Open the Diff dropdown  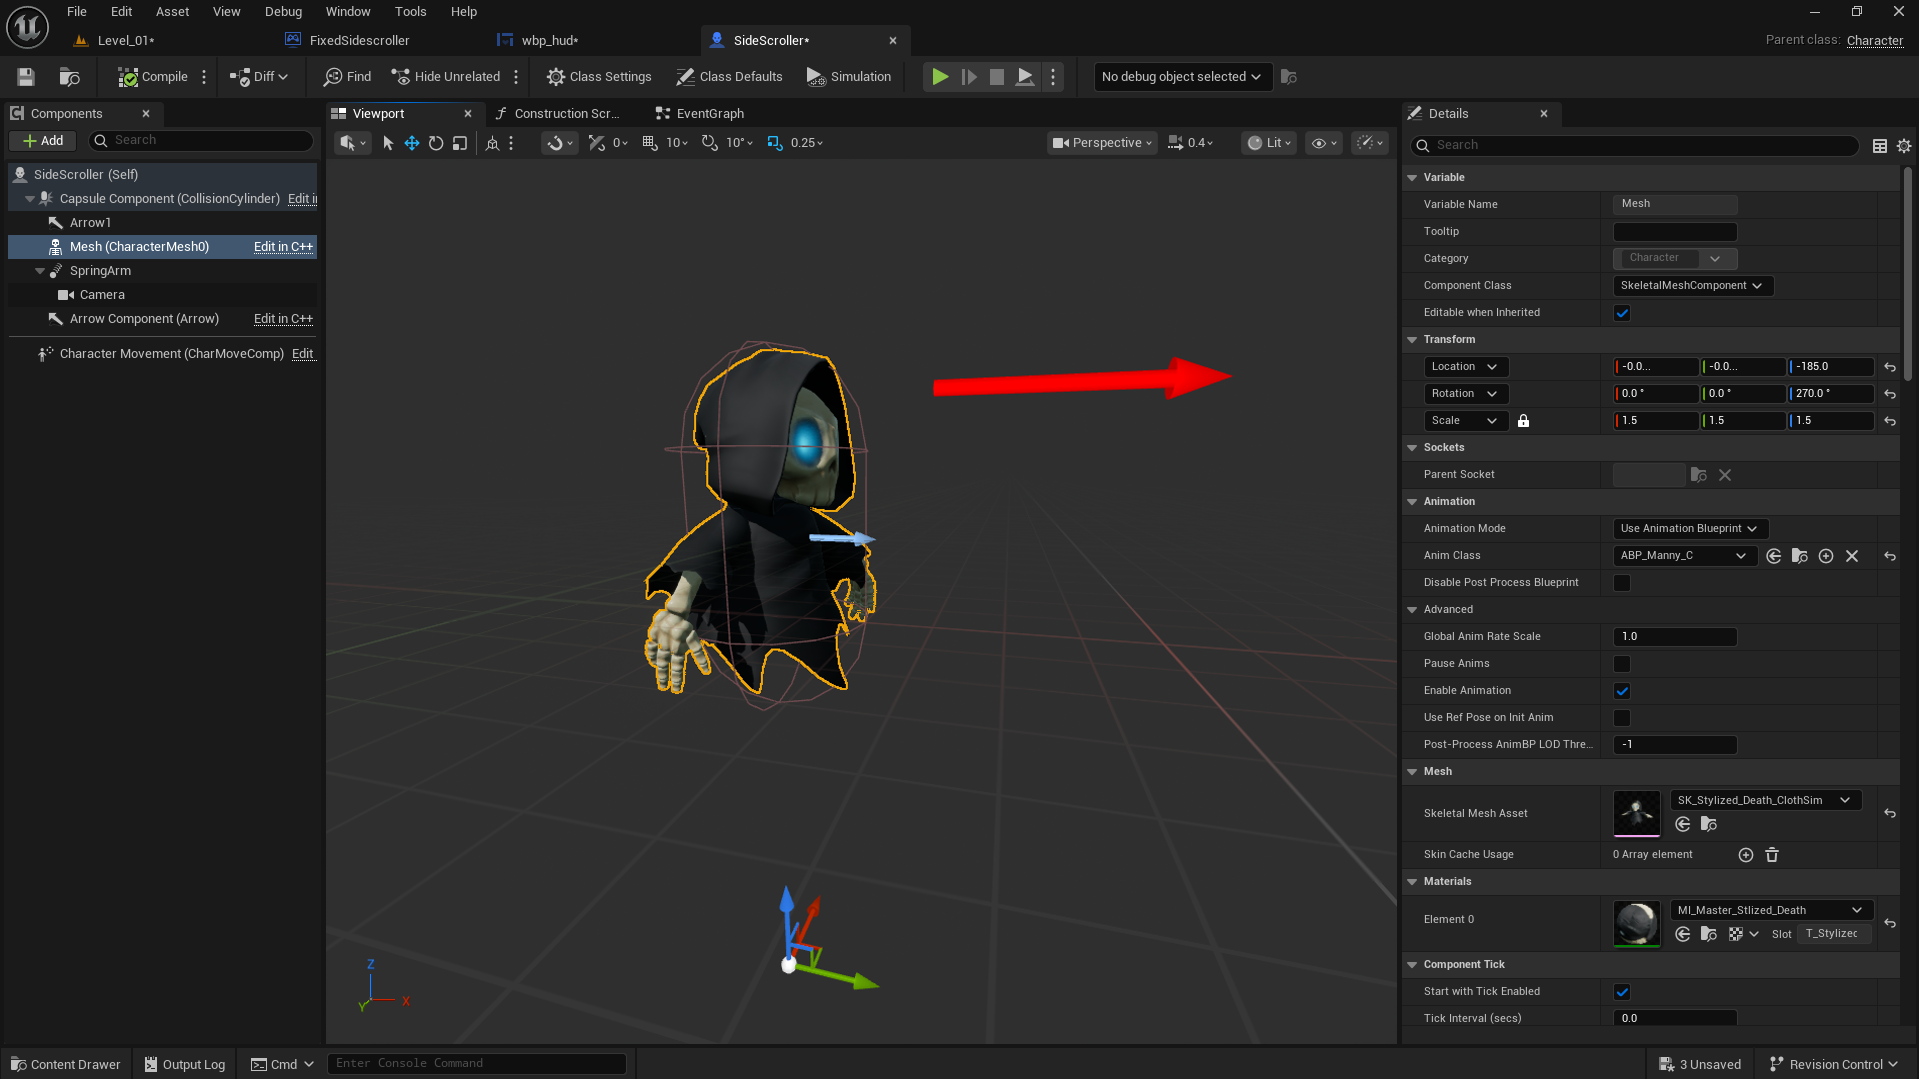point(259,77)
